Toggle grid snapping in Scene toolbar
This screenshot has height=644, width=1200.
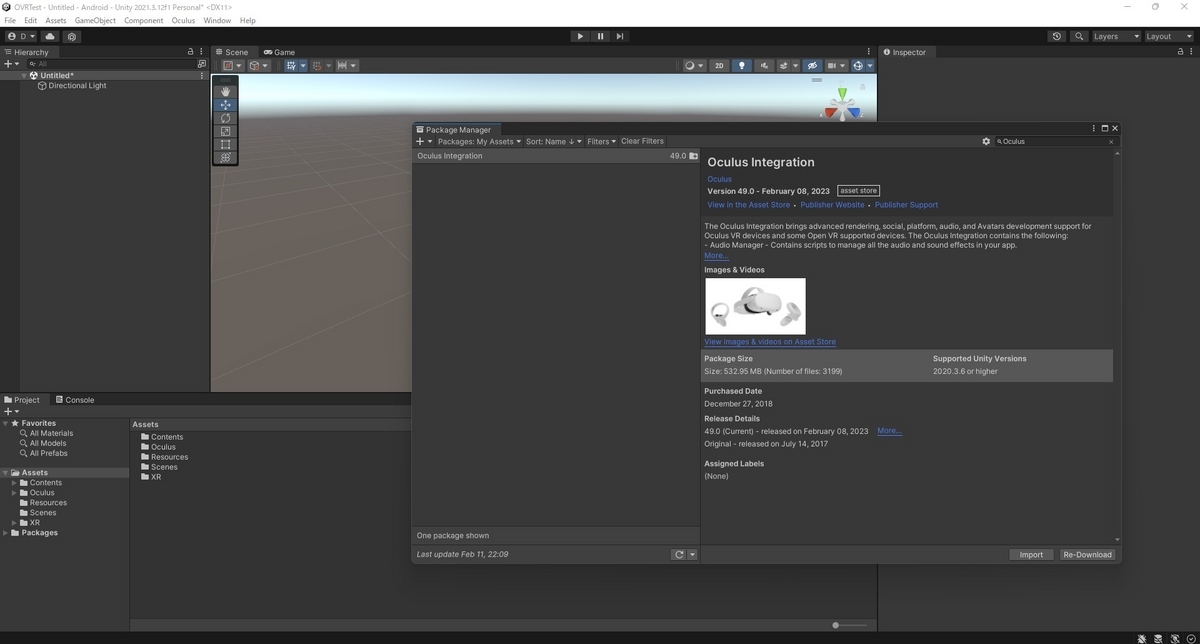[317, 65]
